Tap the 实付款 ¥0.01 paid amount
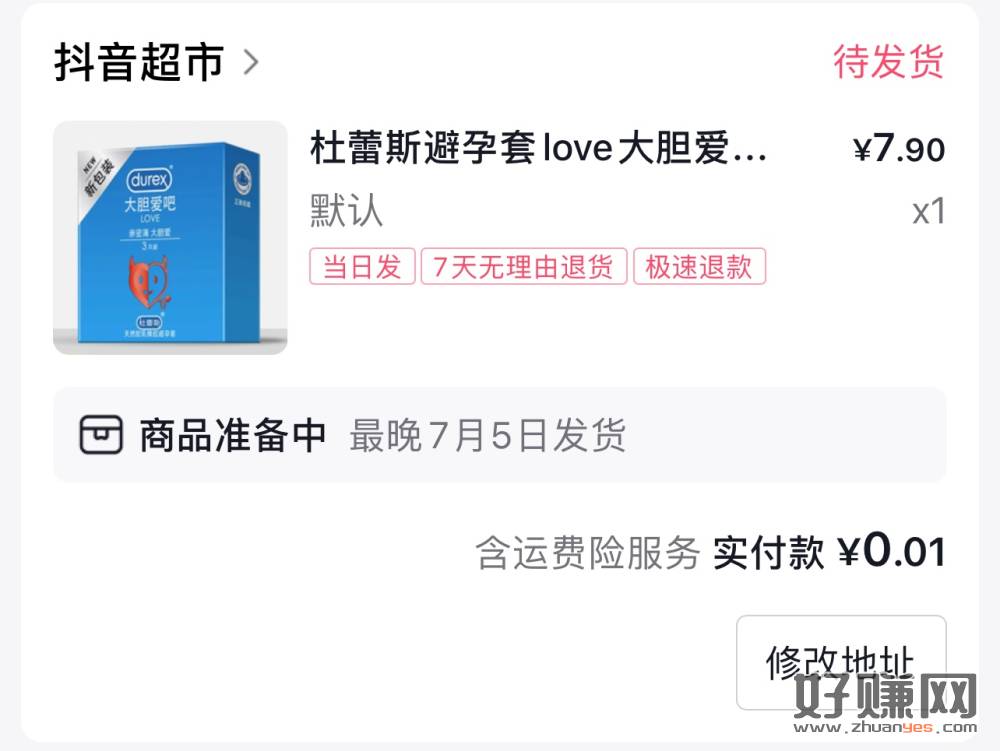The height and width of the screenshot is (751, 1000). point(829,551)
